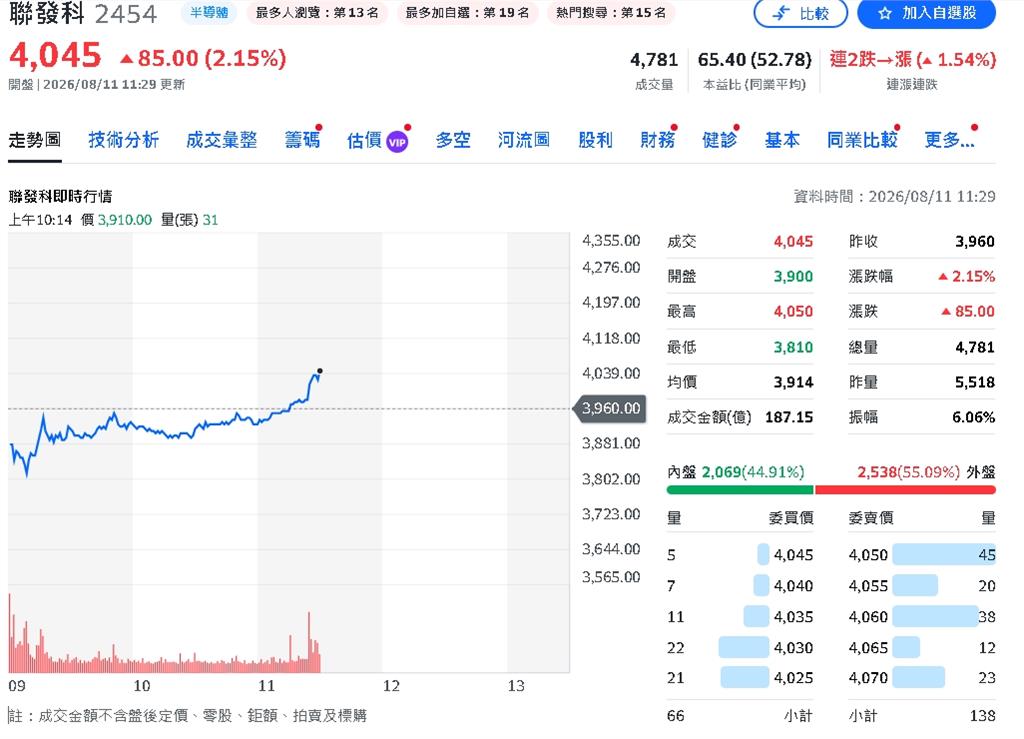Open the 股利 tab
Image resolution: width=1024 pixels, height=739 pixels.
(x=595, y=140)
